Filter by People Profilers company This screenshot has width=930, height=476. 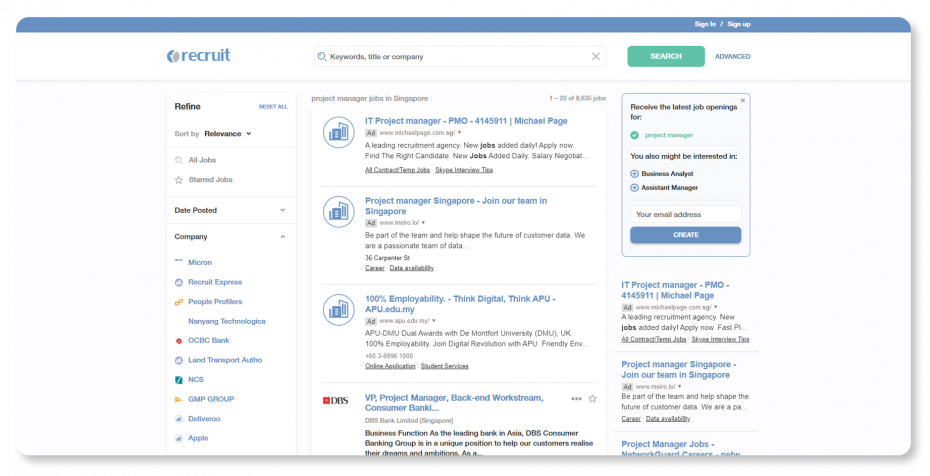click(215, 302)
